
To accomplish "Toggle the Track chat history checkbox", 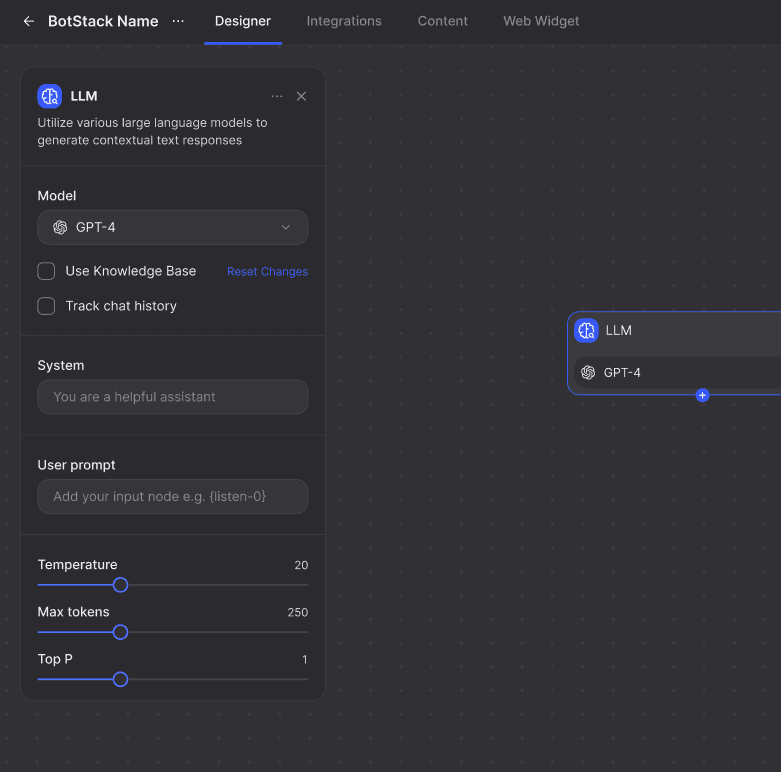I will 46,306.
